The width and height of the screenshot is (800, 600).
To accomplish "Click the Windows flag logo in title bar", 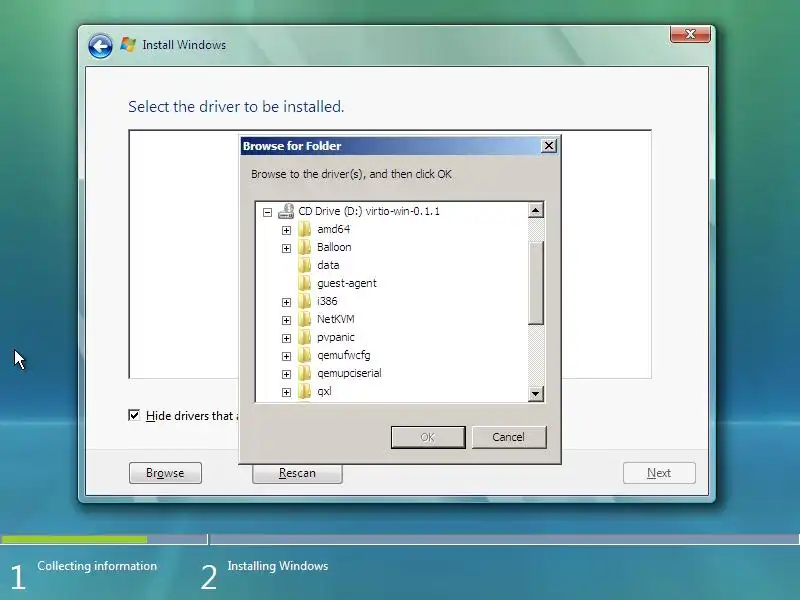I will coord(128,44).
